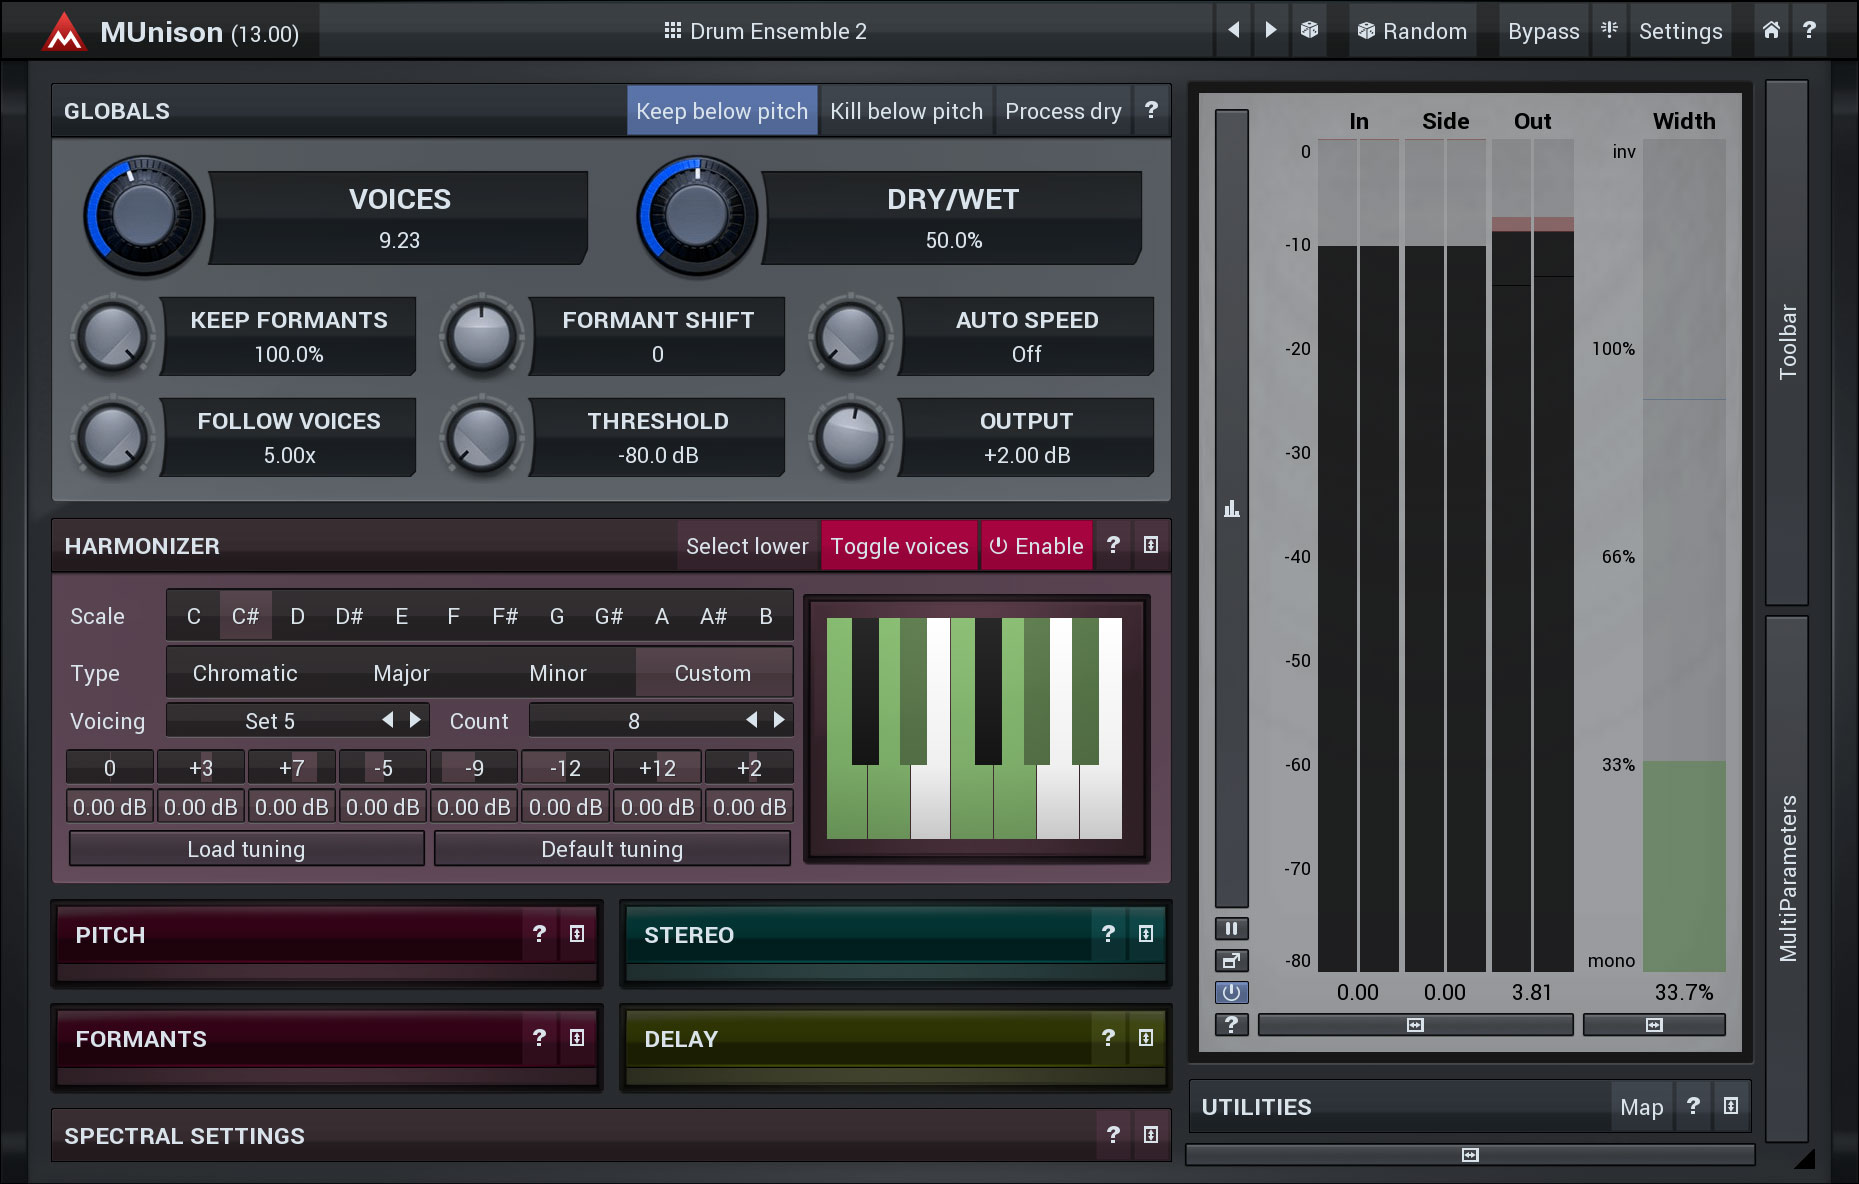Click the Load tuning button

(246, 849)
